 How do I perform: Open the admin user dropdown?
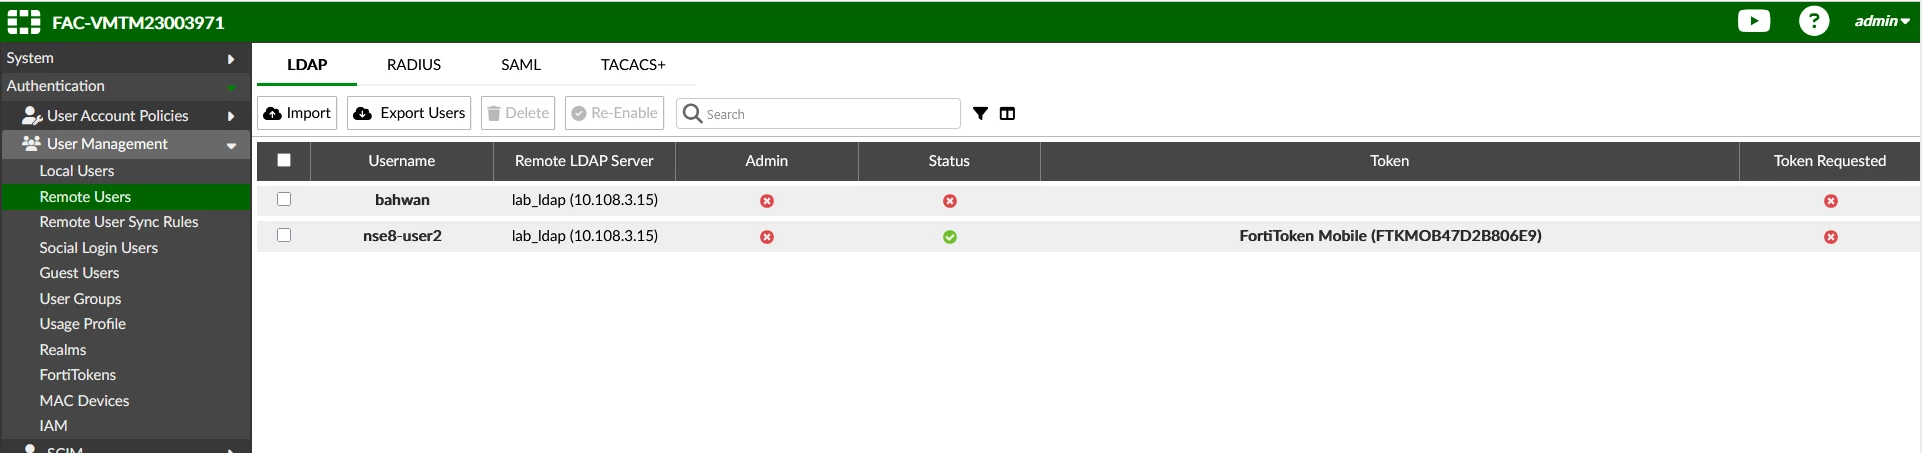[x=1882, y=21]
